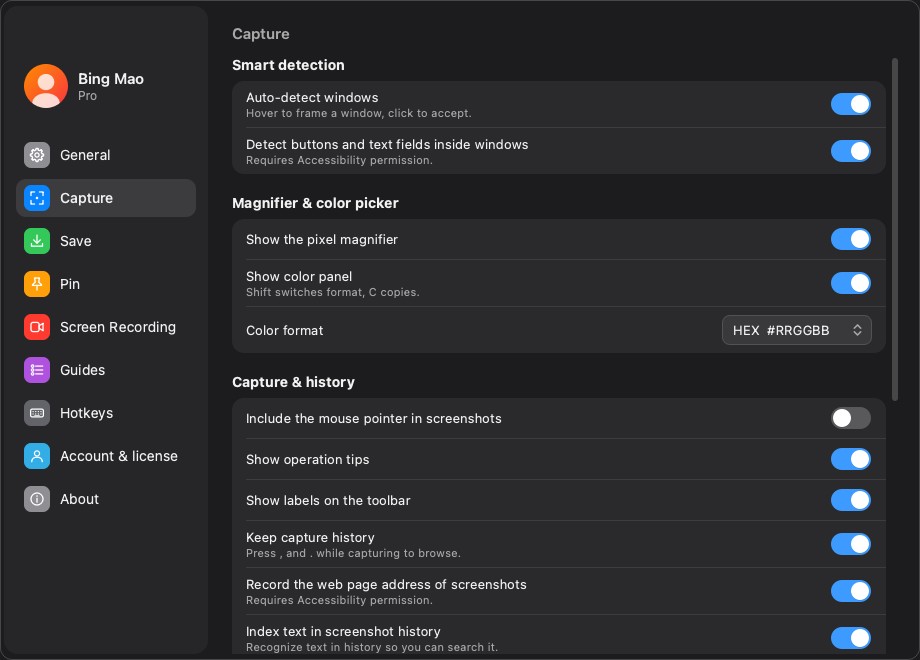Select the Capture sidebar item

[106, 198]
